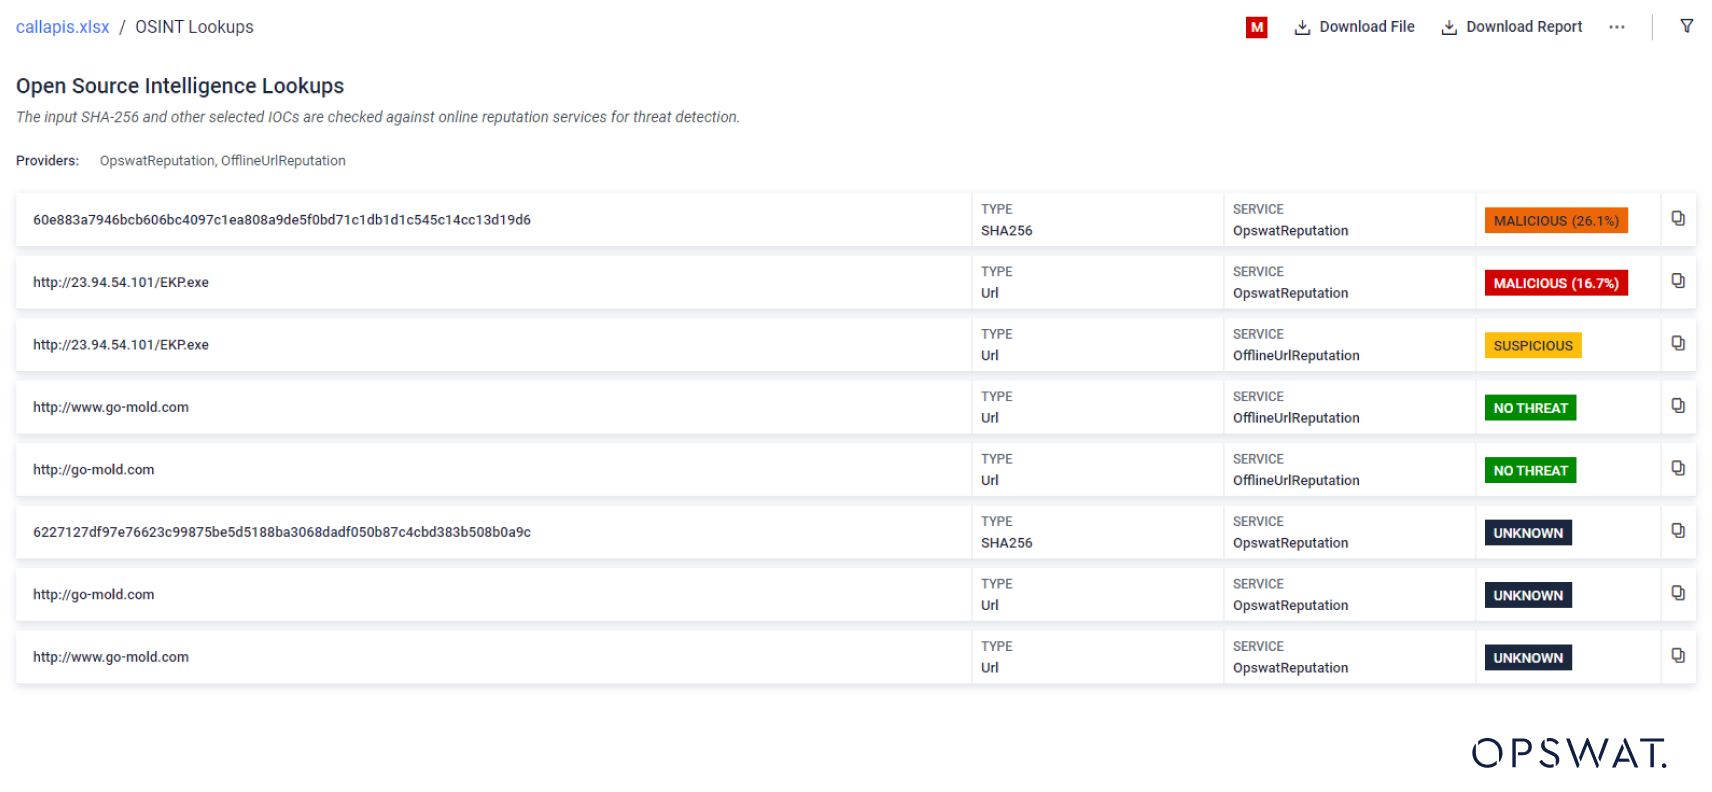Copy the 60e883a7946b SHA256 hash row

pyautogui.click(x=1678, y=218)
